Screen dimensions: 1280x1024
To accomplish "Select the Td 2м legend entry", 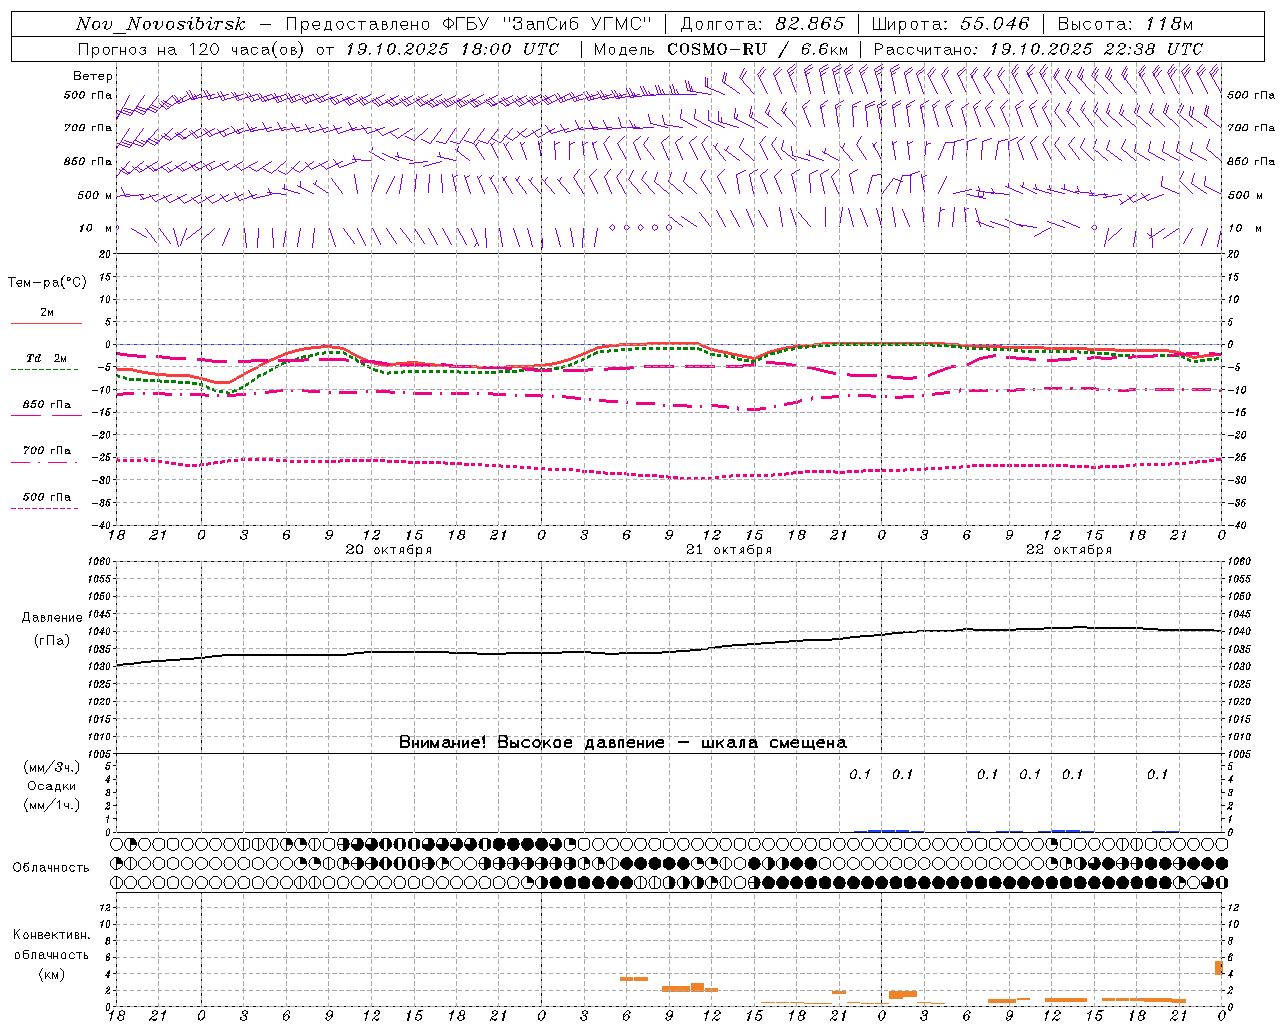I will [46, 358].
